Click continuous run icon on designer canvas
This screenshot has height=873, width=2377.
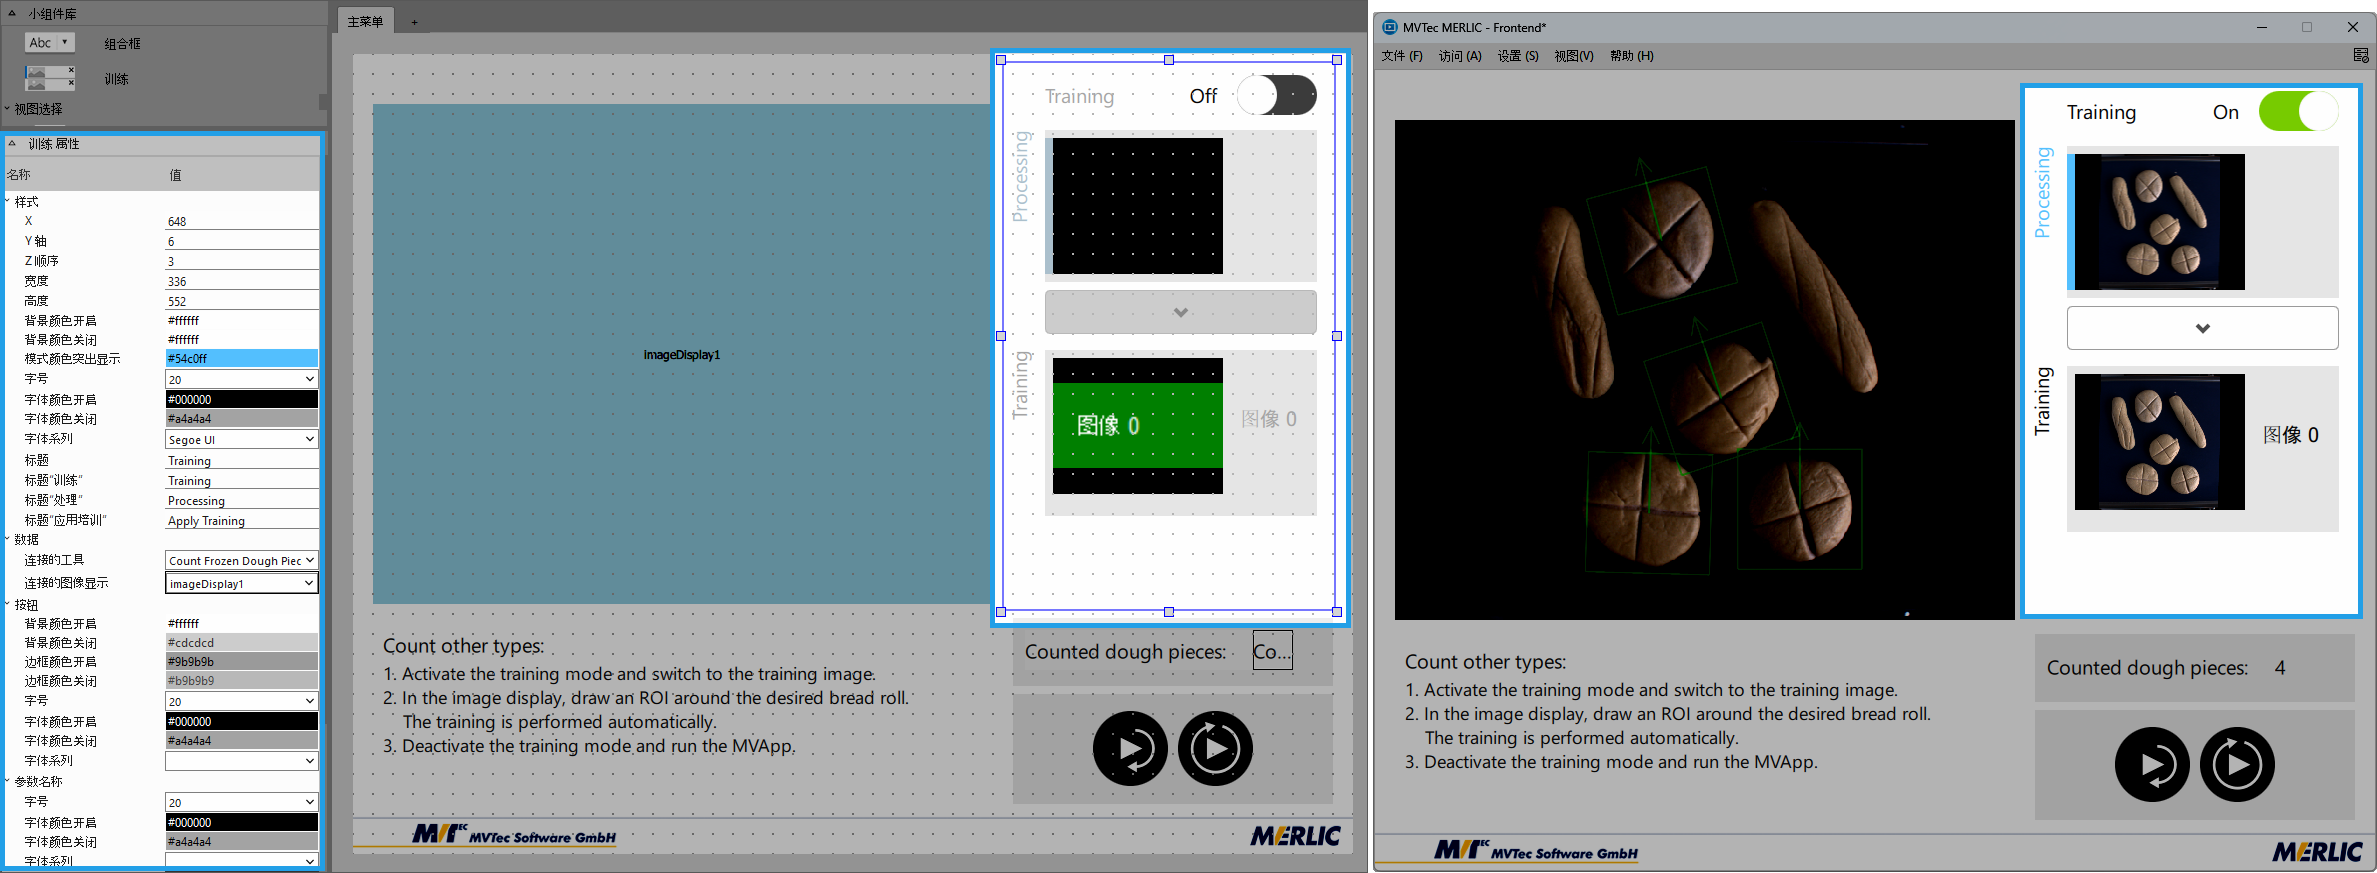(x=1215, y=749)
